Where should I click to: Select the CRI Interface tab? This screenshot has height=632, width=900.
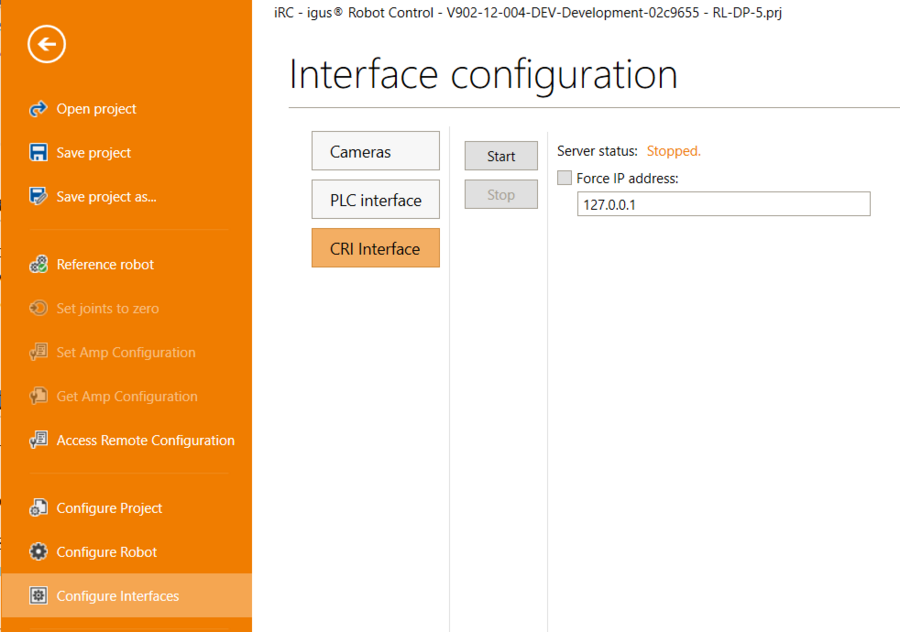(x=375, y=248)
